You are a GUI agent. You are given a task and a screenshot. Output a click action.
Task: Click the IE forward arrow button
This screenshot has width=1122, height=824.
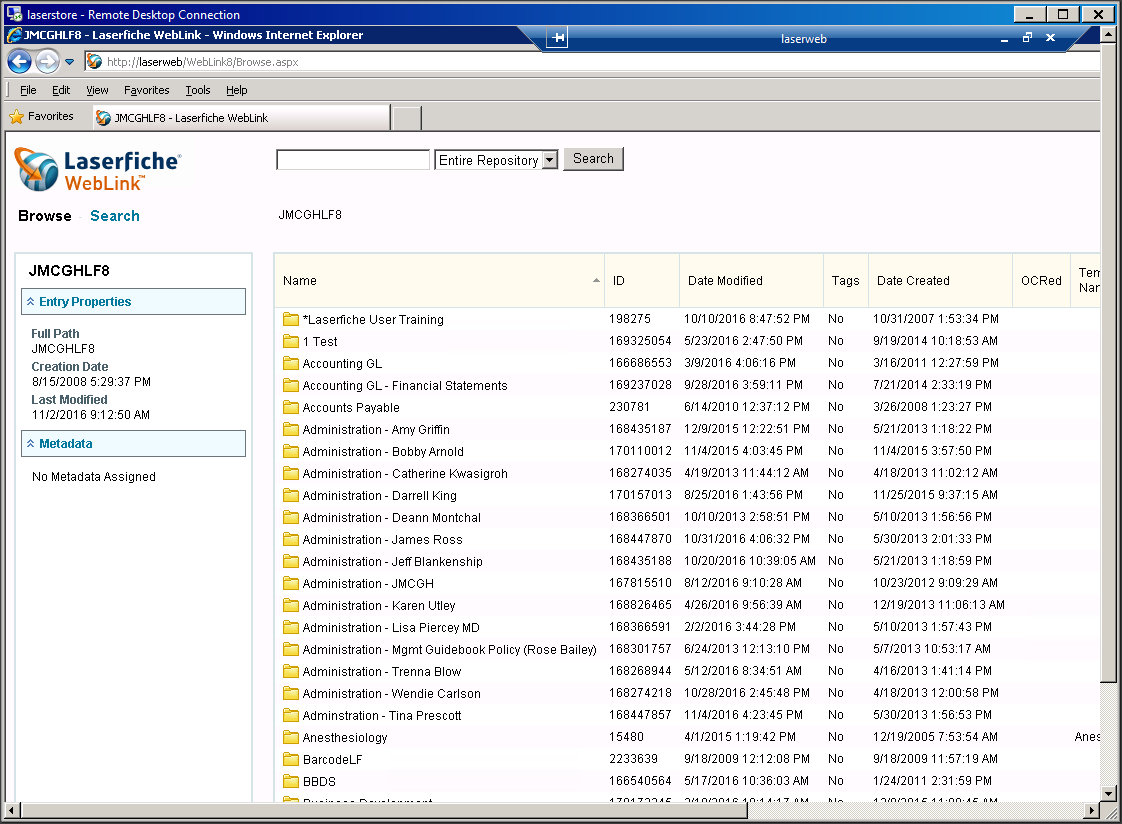[46, 62]
